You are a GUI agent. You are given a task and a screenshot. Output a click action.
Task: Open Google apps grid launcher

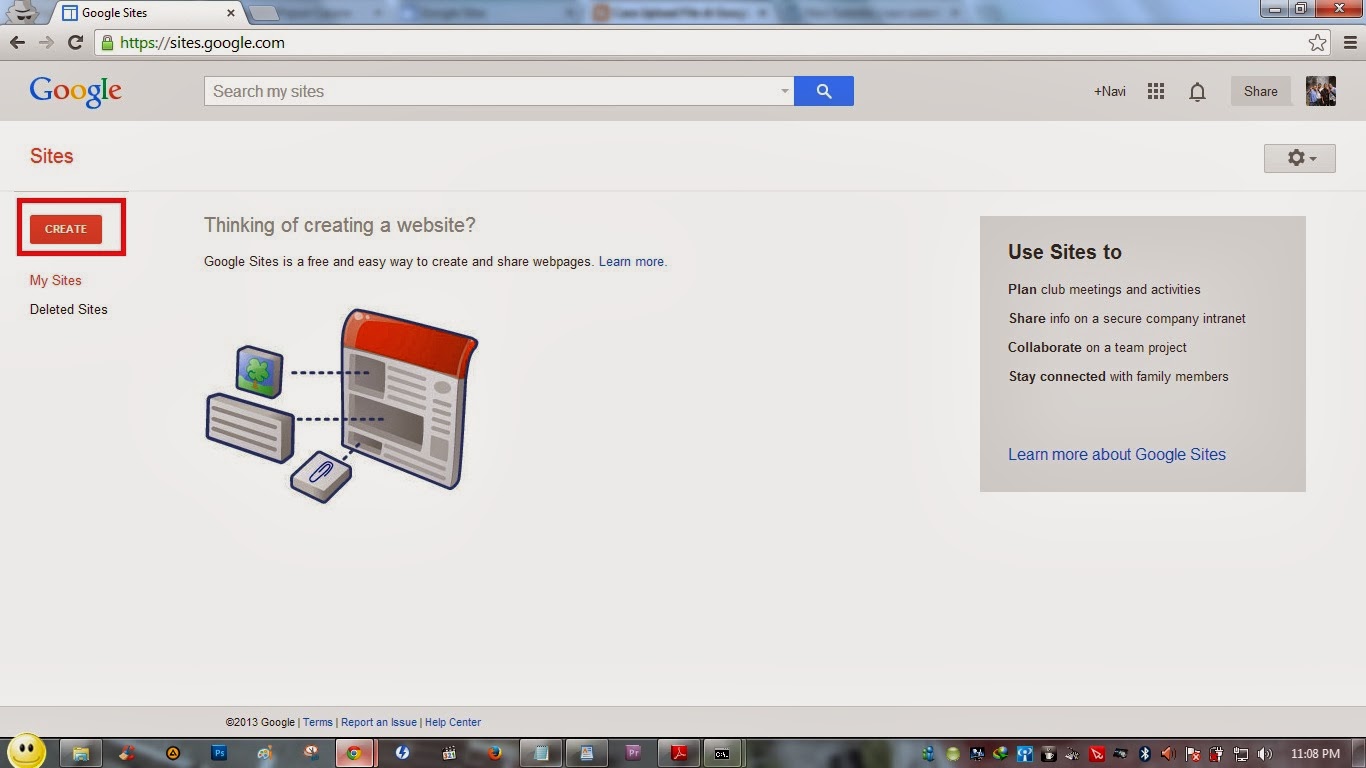(1155, 91)
